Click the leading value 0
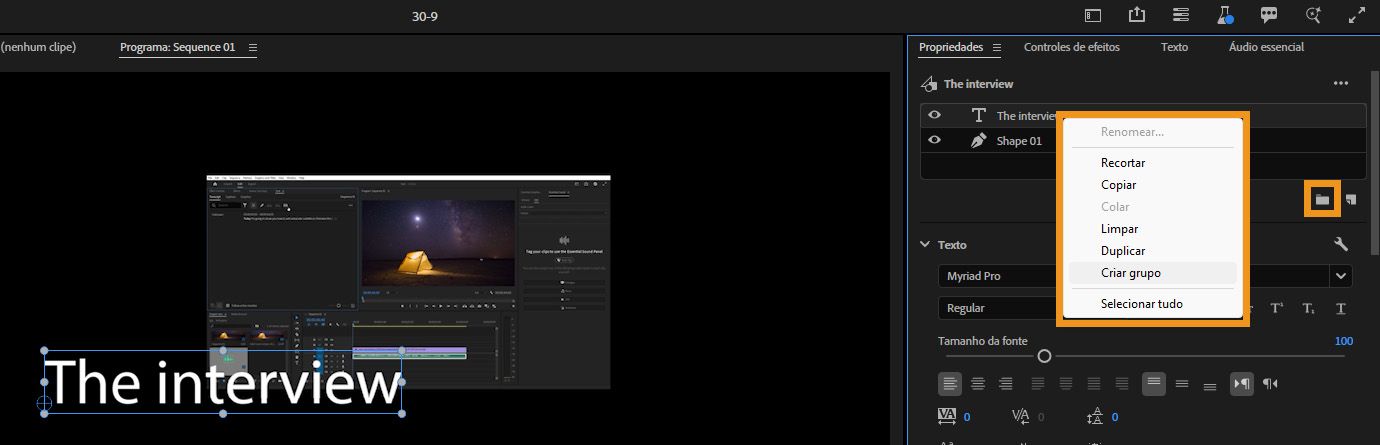This screenshot has height=445, width=1380. click(x=1114, y=417)
